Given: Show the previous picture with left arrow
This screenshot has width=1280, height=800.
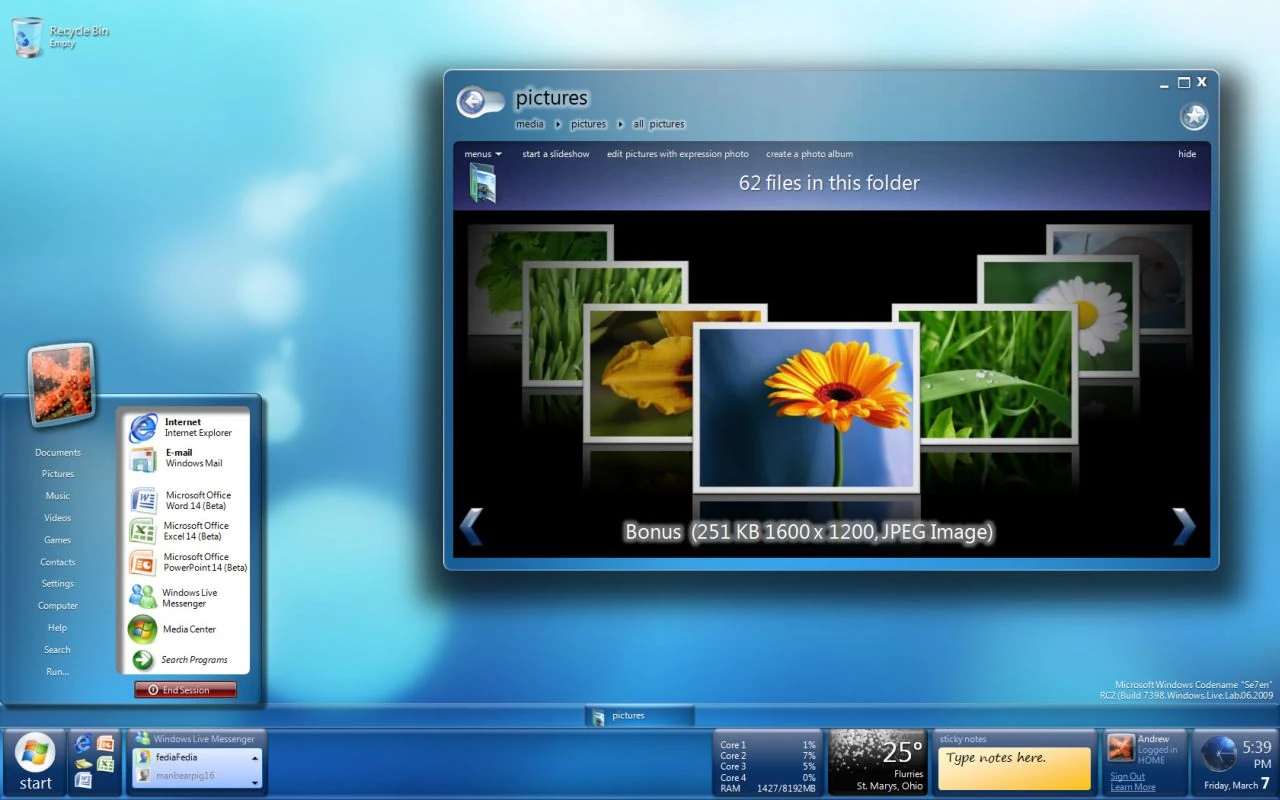Looking at the screenshot, I should coord(471,526).
